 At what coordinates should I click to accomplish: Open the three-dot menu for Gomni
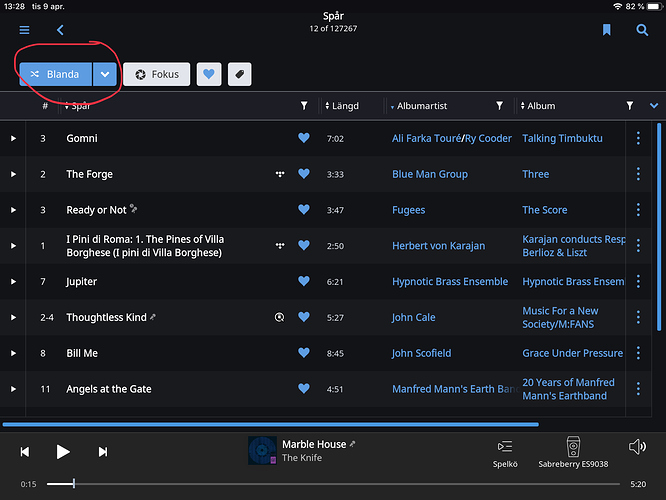[x=638, y=138]
